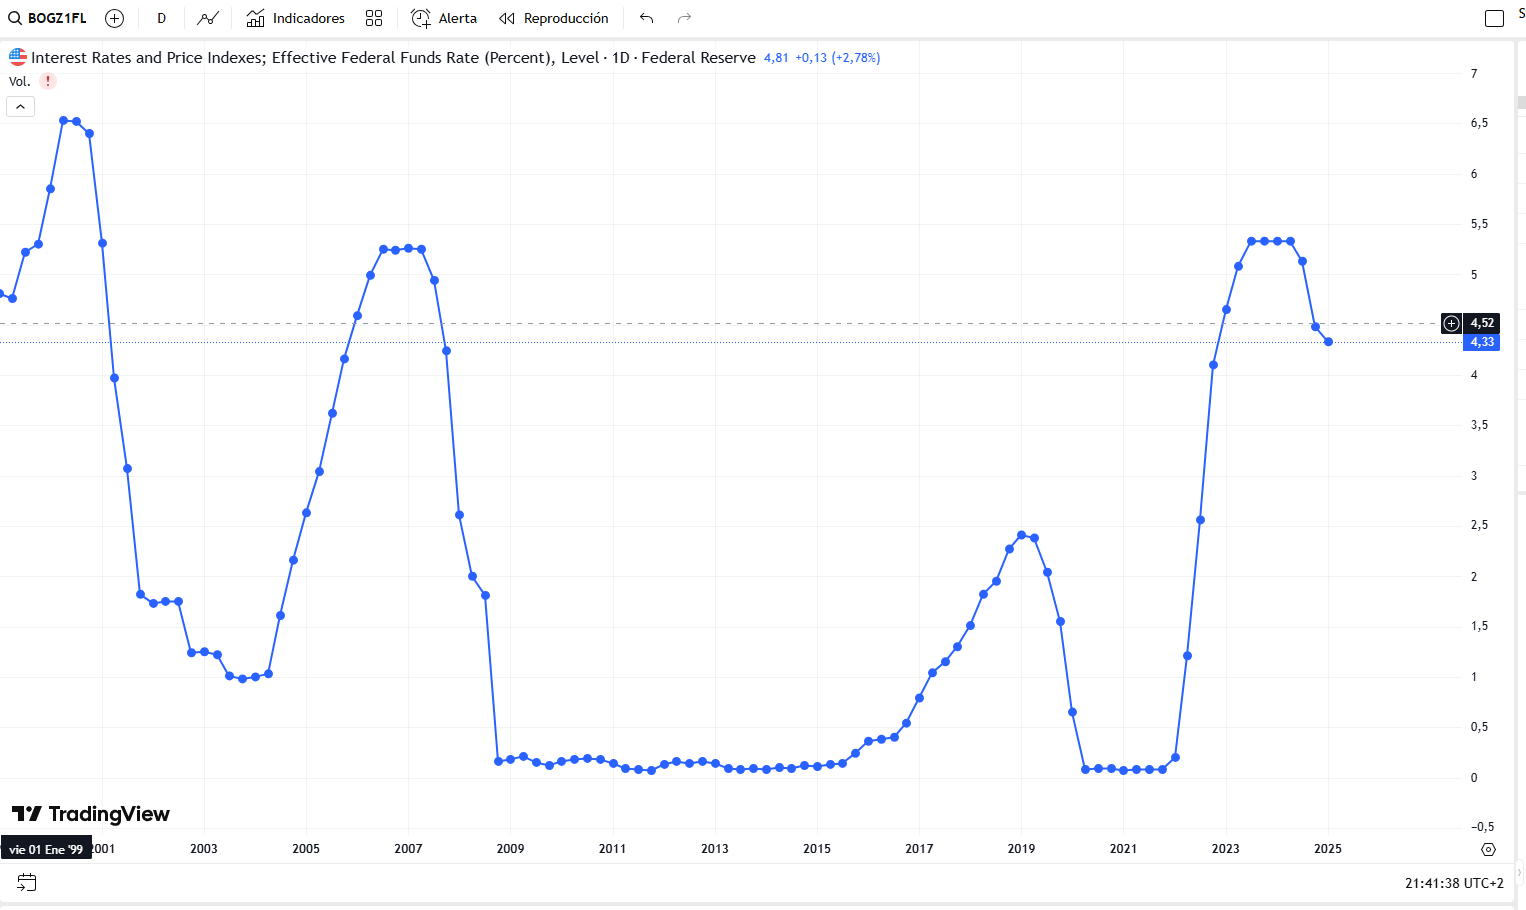The height and width of the screenshot is (910, 1526).
Task: Open the BOGZ1FL symbol search
Action: coord(48,18)
